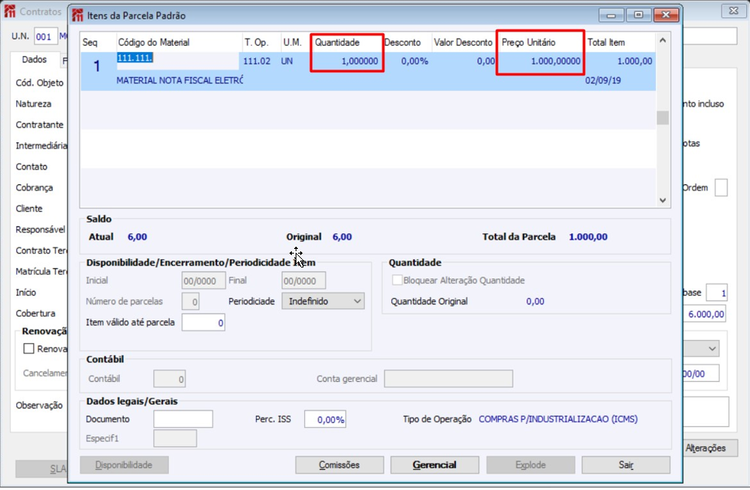Minimize the Itens da Parcela dialog
The width and height of the screenshot is (750, 490).
tap(611, 15)
